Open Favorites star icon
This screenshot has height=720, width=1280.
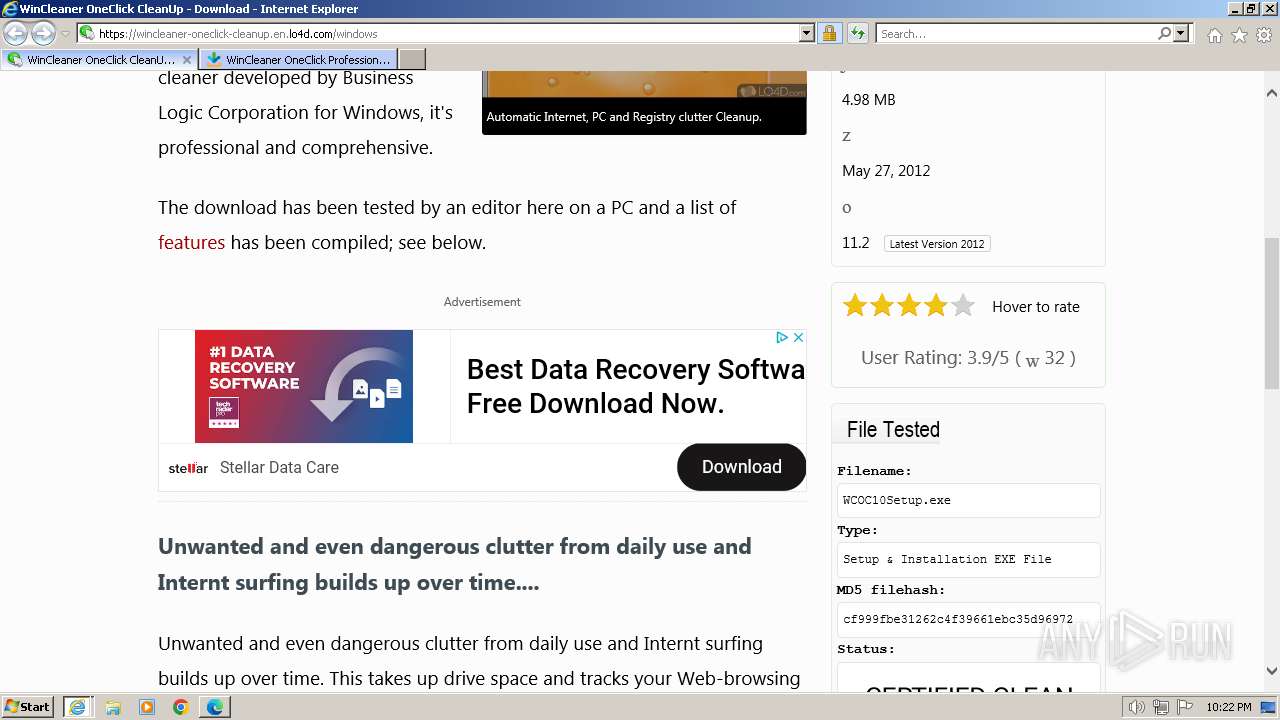[x=1239, y=35]
